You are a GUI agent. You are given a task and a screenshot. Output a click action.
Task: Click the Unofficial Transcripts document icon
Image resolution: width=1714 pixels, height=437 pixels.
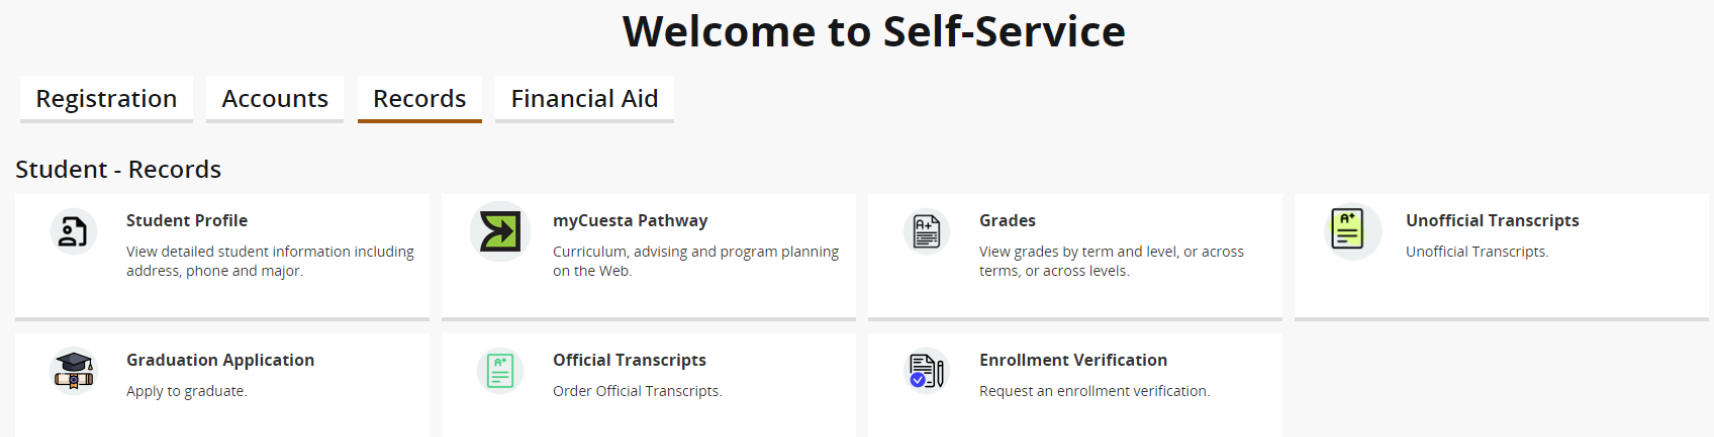pos(1347,229)
